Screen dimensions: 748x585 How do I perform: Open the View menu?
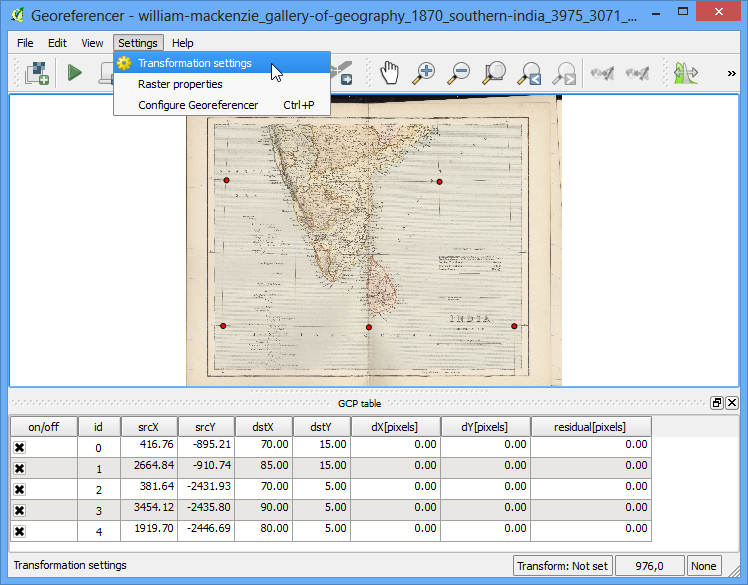[x=92, y=43]
